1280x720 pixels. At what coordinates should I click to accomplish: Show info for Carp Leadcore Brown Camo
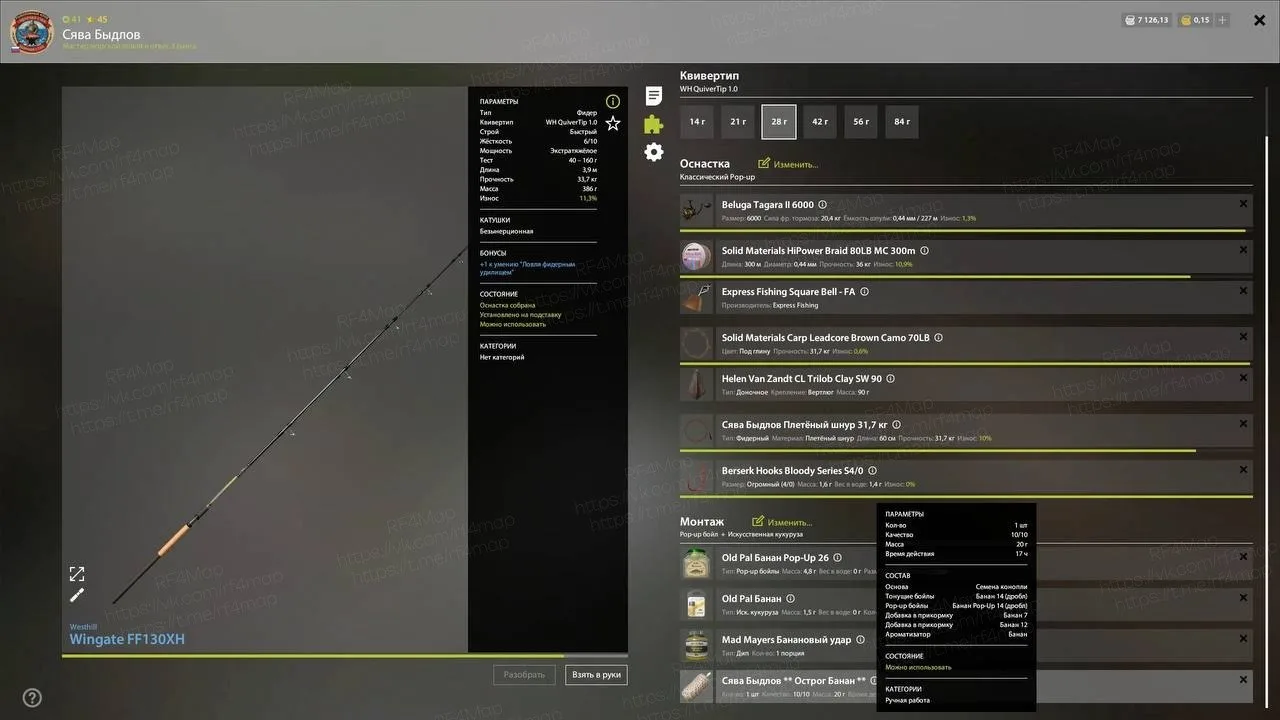938,338
